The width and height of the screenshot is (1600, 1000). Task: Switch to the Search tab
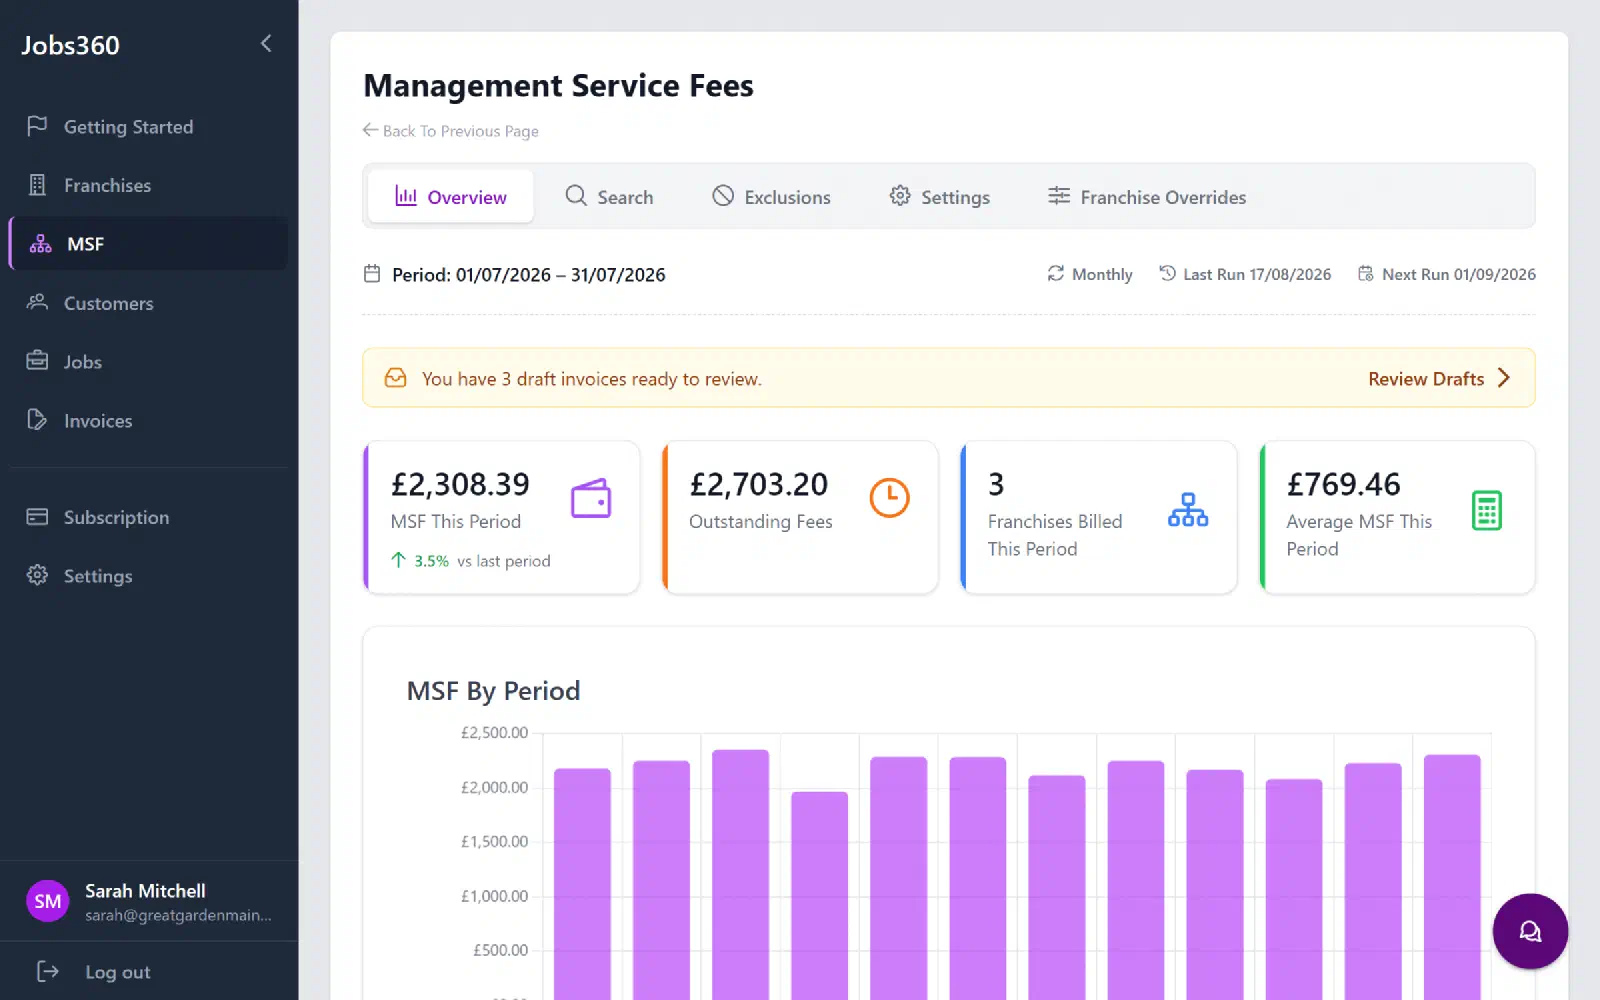tap(609, 197)
